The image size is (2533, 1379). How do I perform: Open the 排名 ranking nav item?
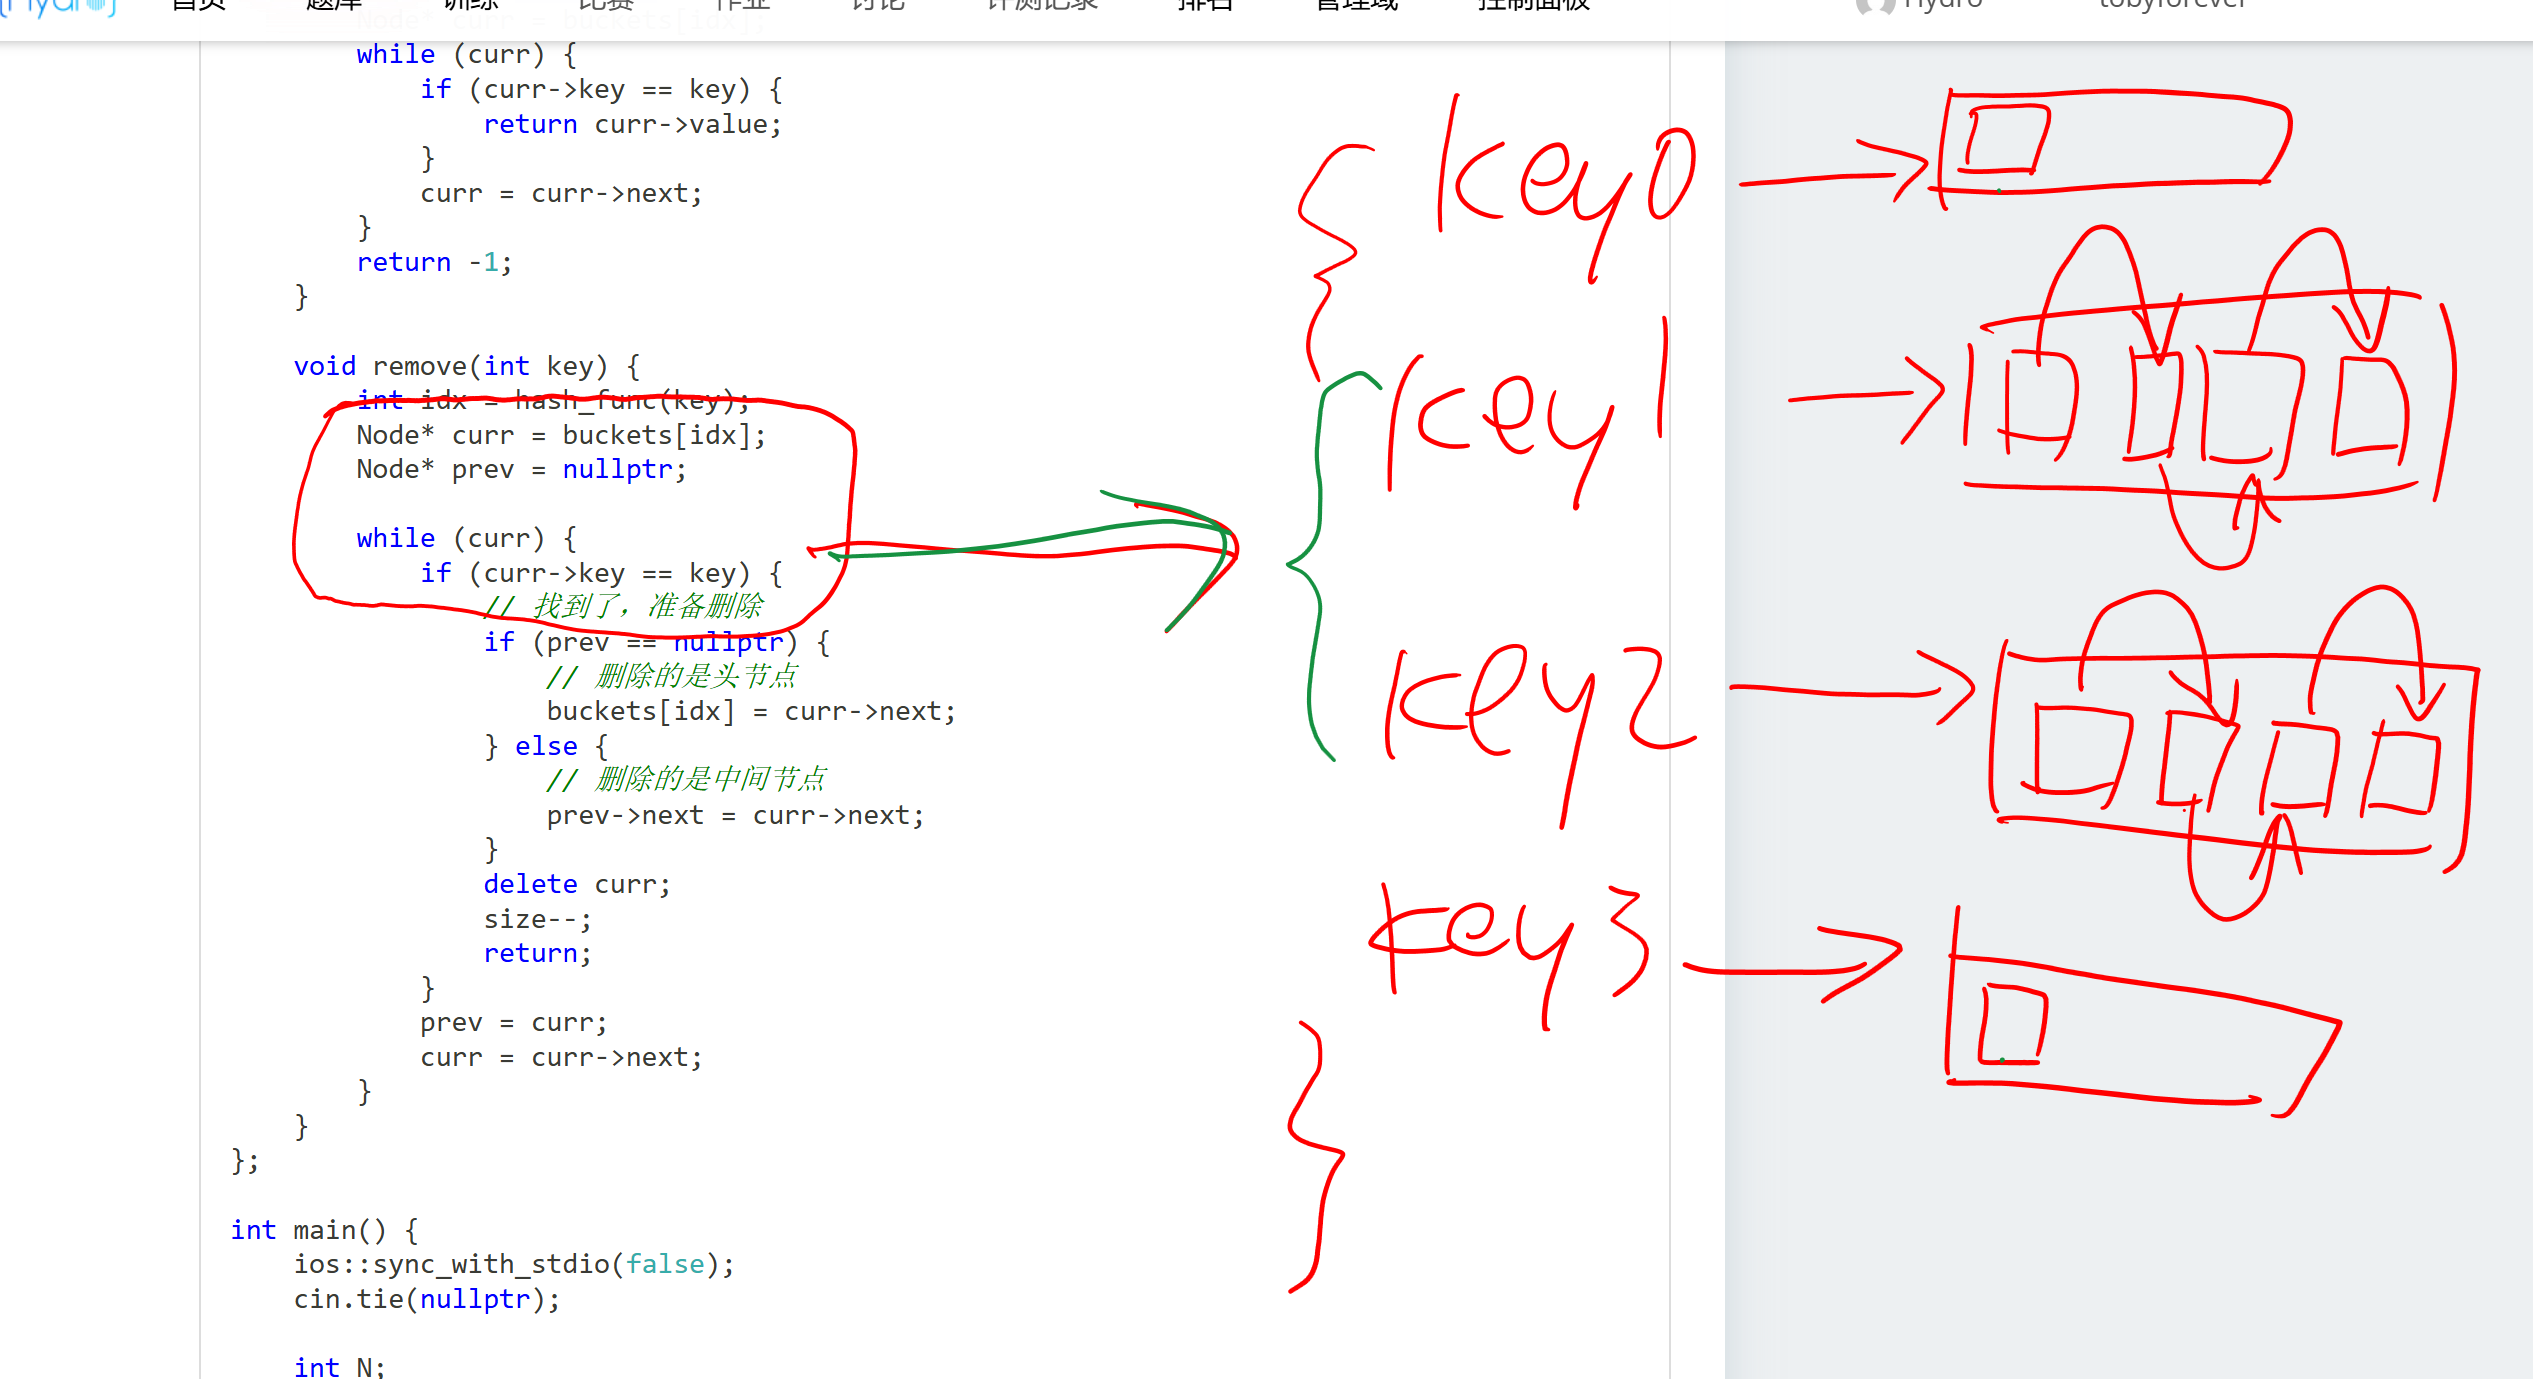(1205, 5)
